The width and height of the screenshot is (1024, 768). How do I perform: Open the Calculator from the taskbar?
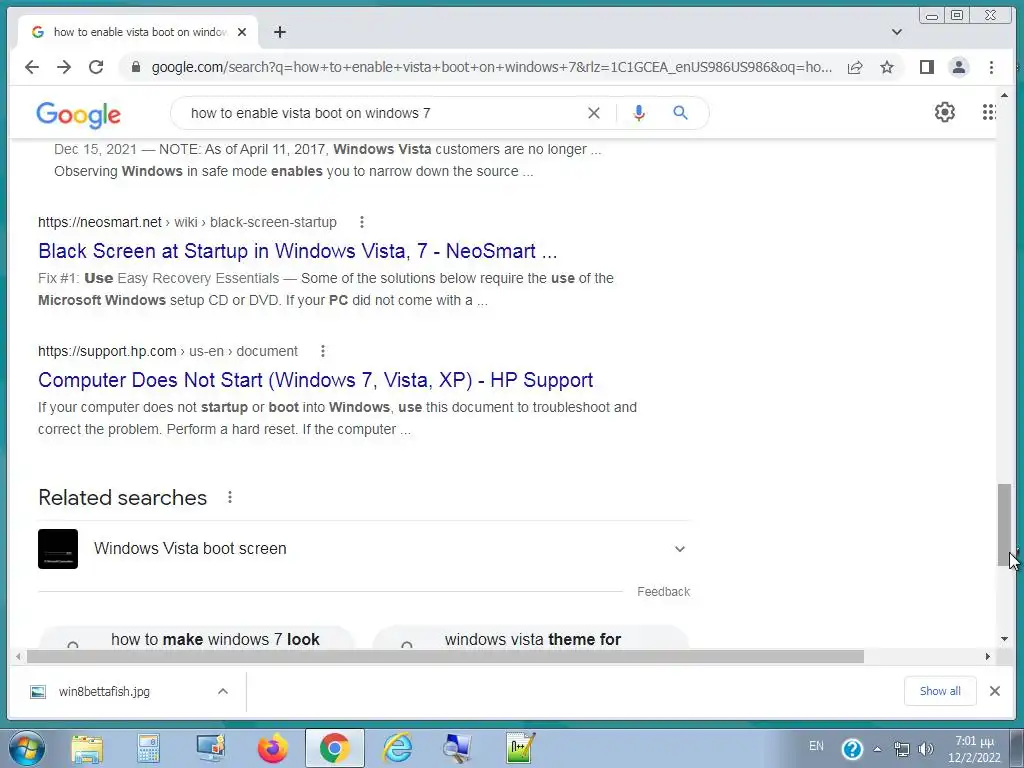(x=148, y=748)
